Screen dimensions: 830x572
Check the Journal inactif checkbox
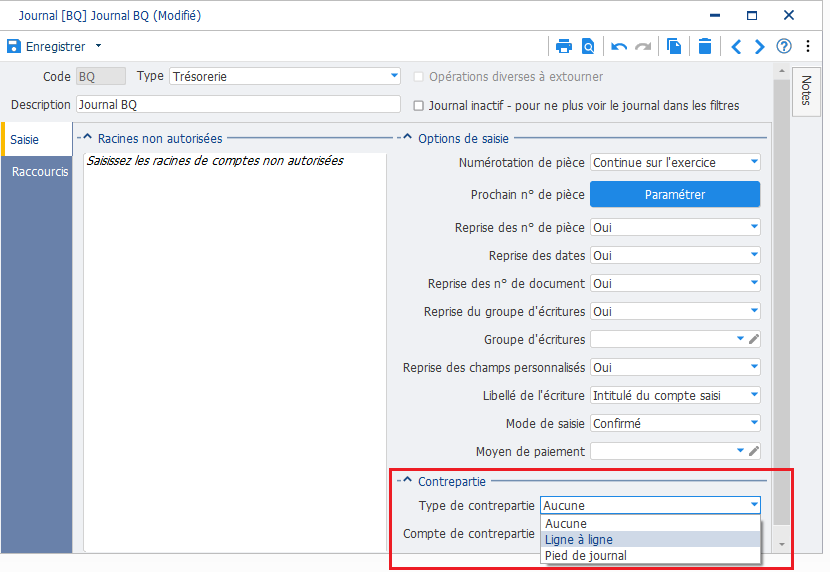[420, 105]
